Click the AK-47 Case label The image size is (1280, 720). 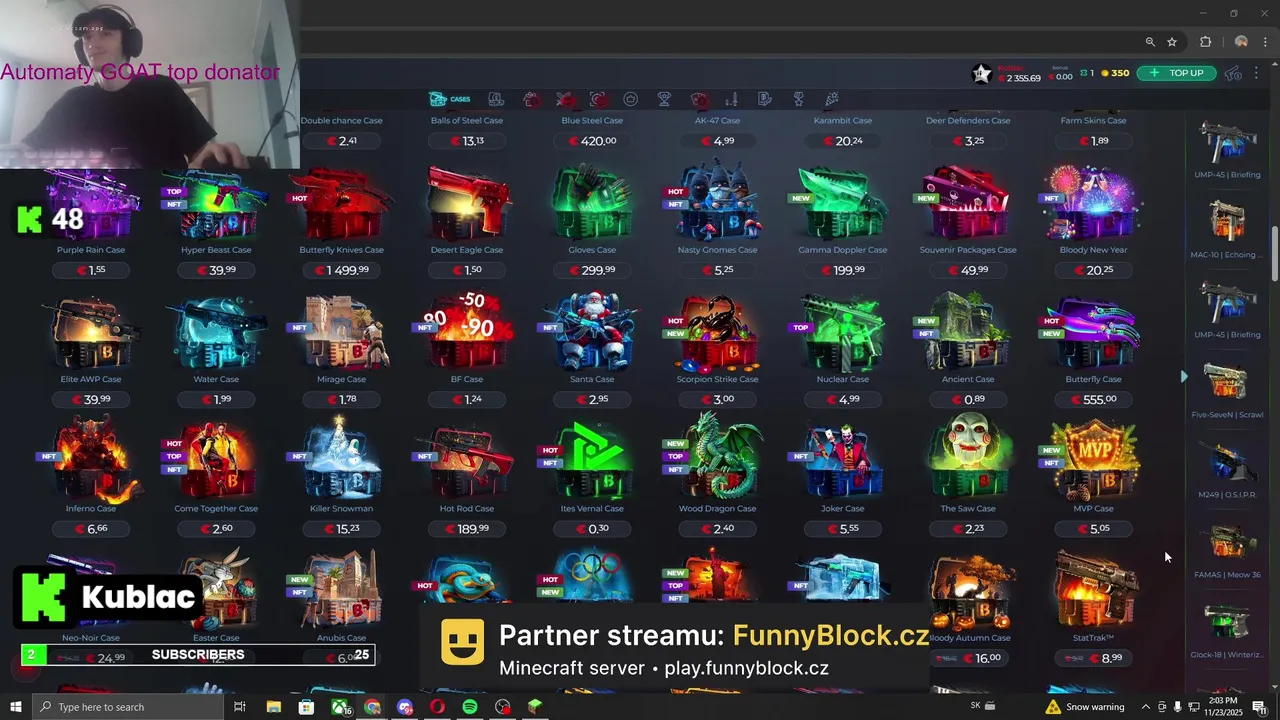pyautogui.click(x=717, y=120)
